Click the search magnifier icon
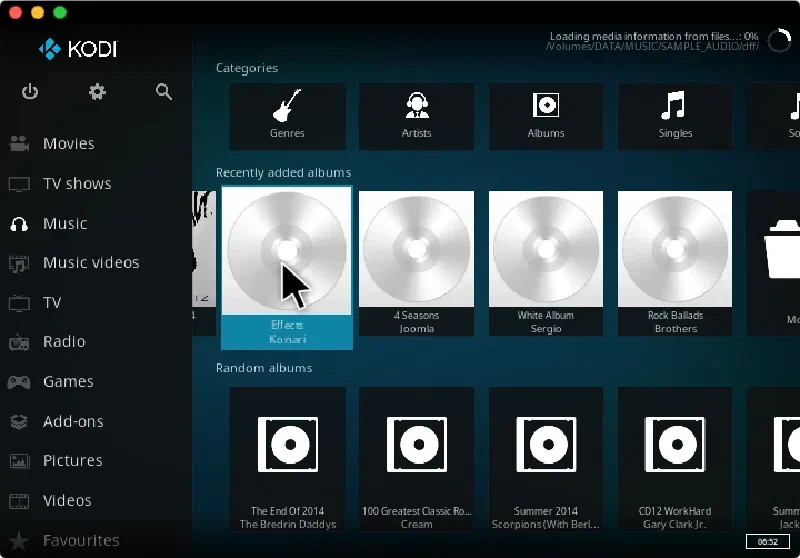 164,92
